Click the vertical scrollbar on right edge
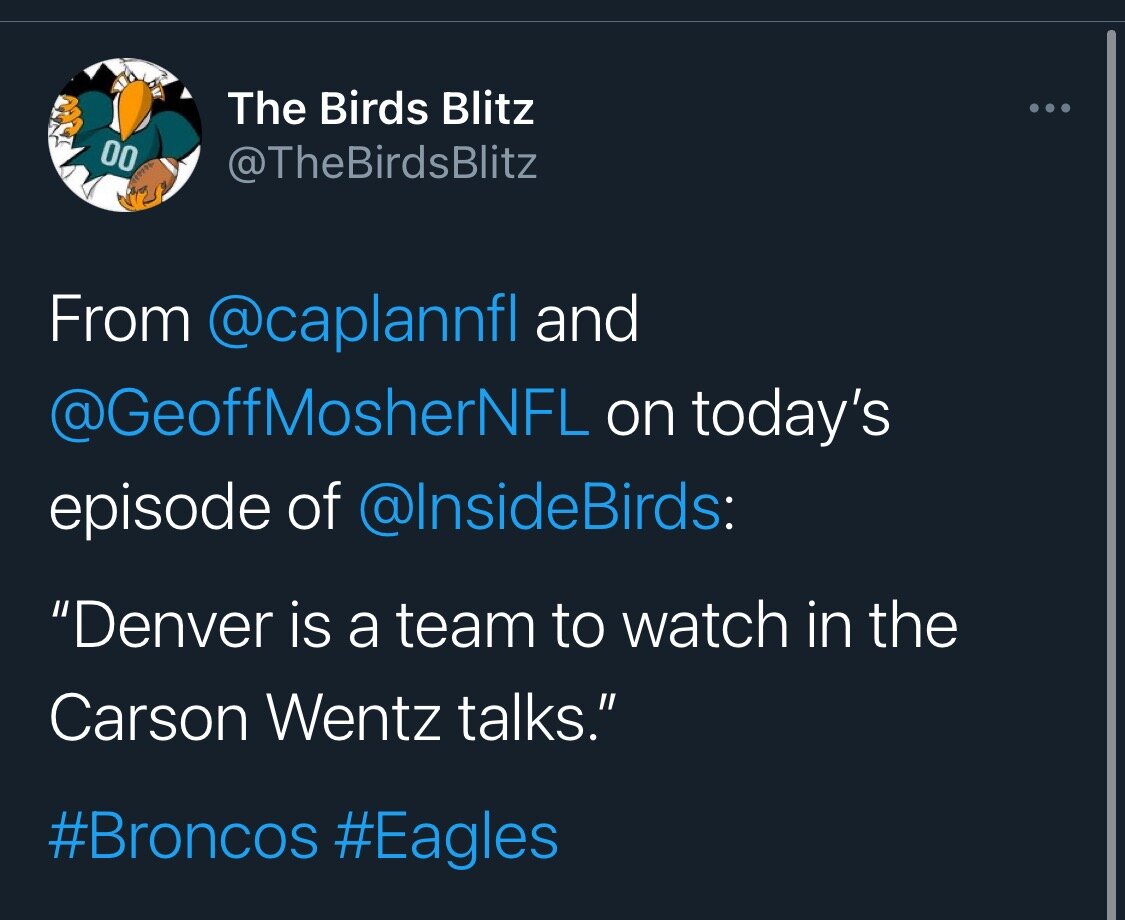 1110,470
